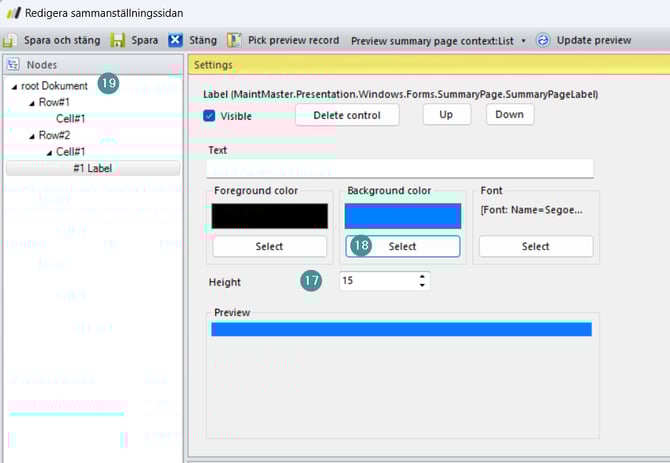Click the Update preview refresh icon

pyautogui.click(x=543, y=40)
